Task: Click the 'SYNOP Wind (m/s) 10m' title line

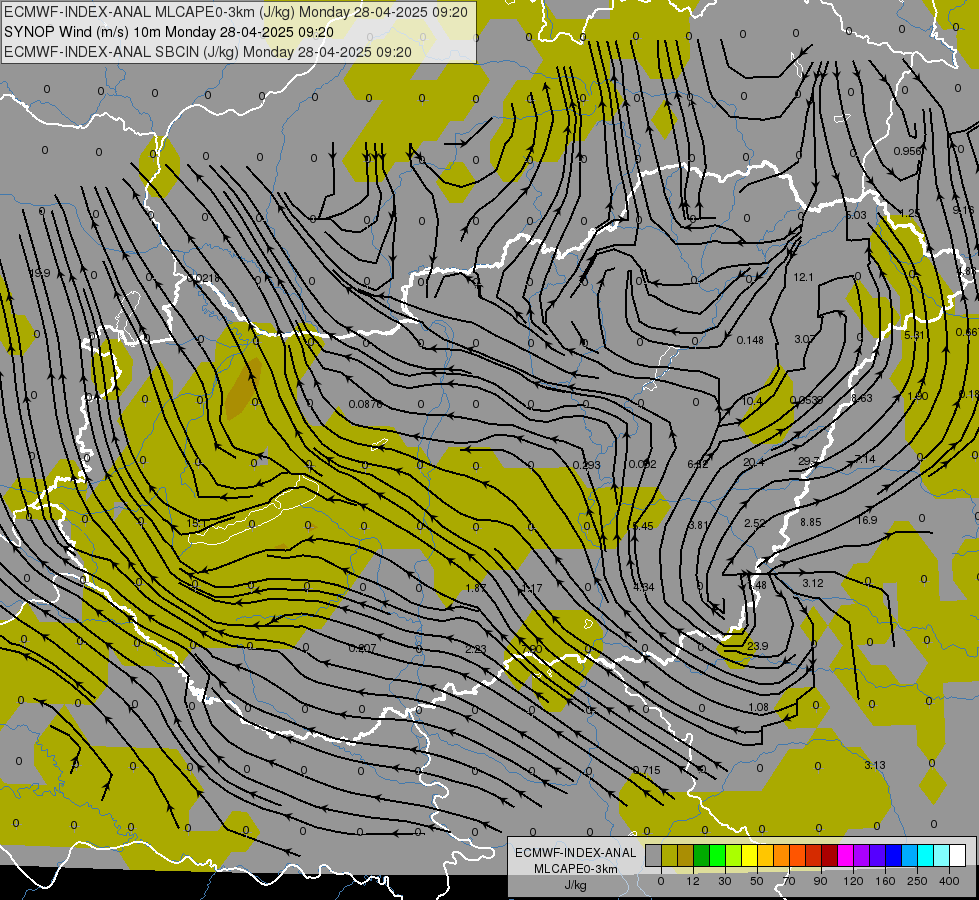Action: pyautogui.click(x=169, y=32)
